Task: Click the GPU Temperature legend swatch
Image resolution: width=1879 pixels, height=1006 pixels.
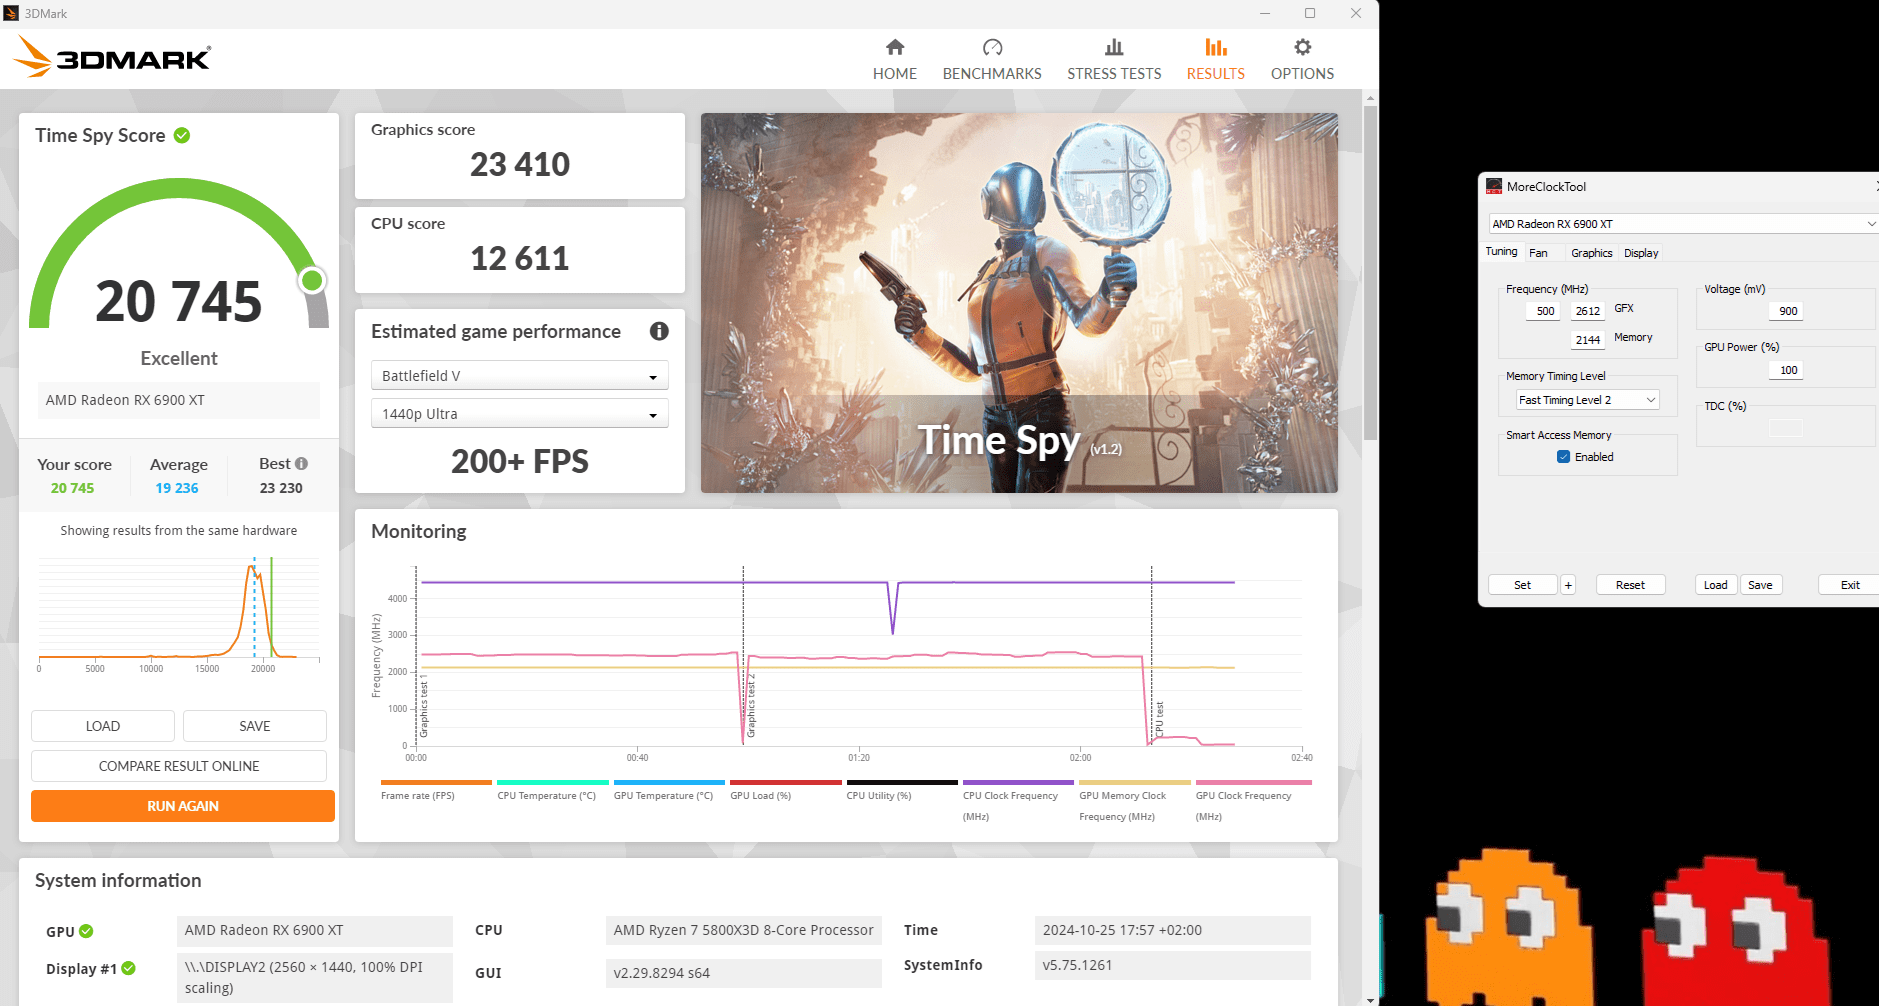Action: coord(669,782)
